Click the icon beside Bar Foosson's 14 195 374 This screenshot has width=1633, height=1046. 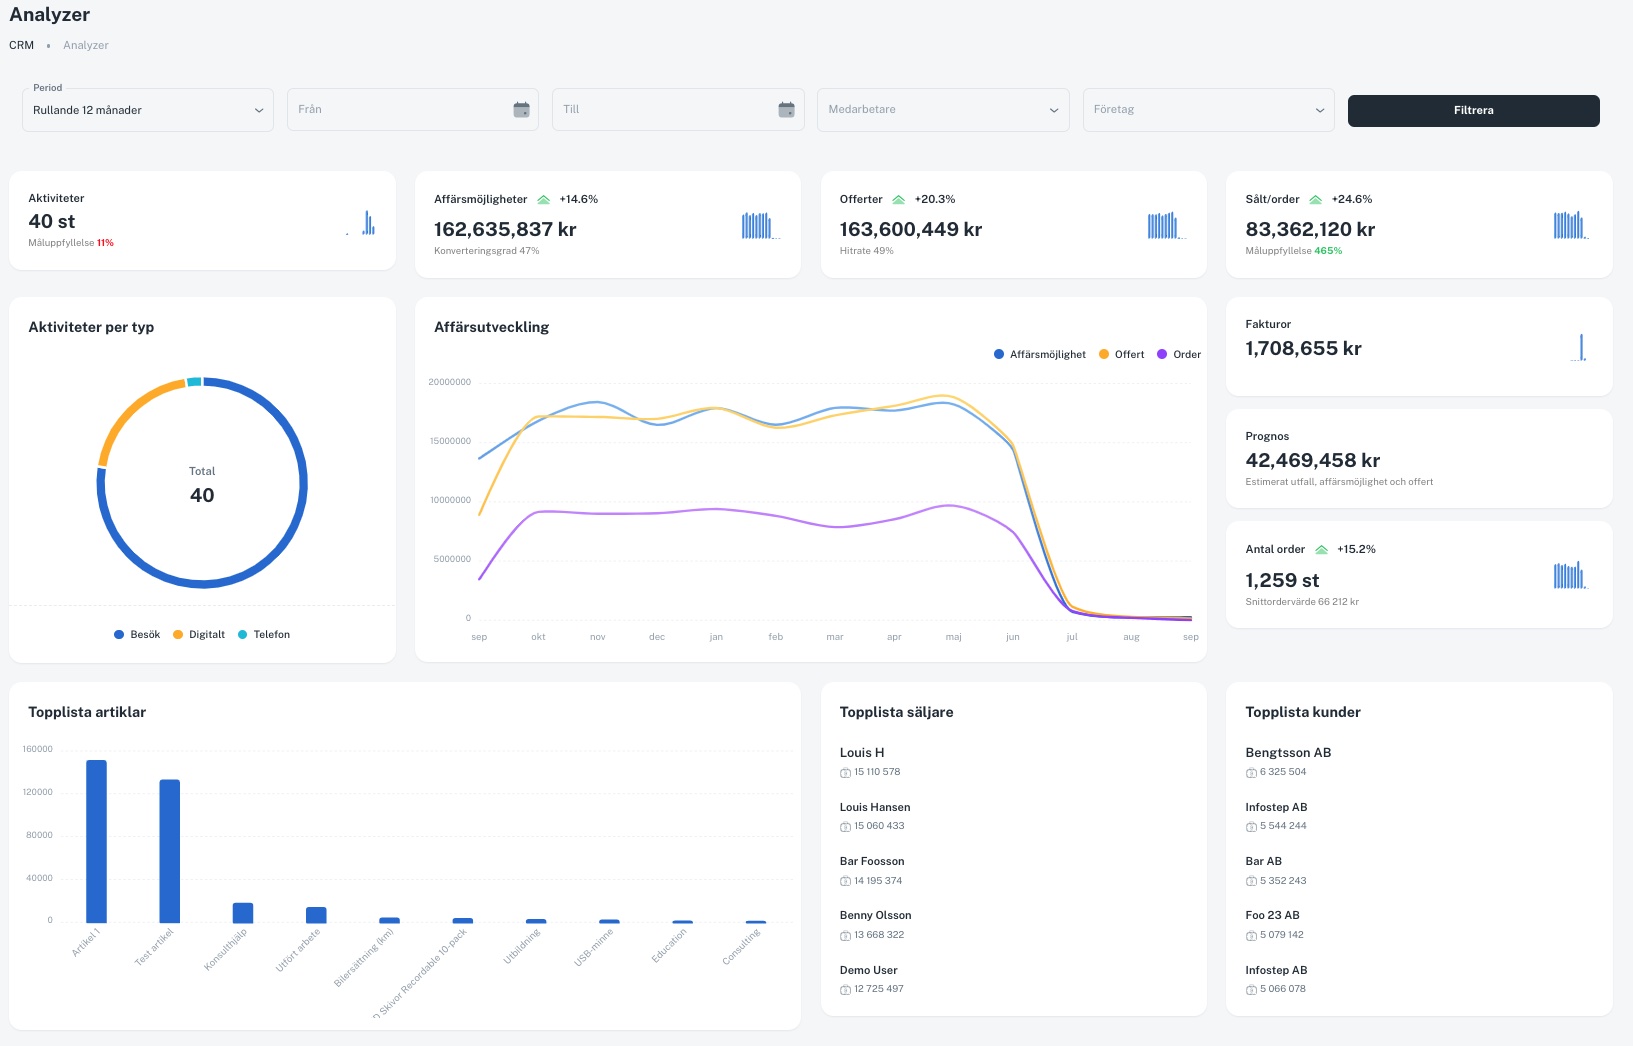coord(845,882)
